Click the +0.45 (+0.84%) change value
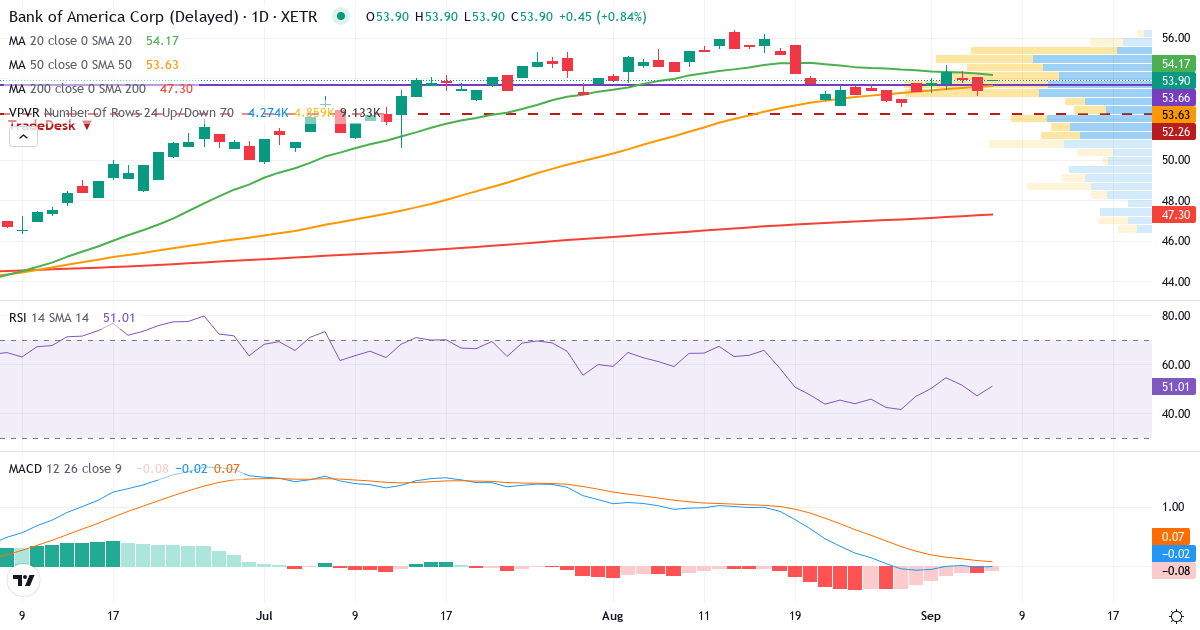The width and height of the screenshot is (1200, 630). (601, 17)
